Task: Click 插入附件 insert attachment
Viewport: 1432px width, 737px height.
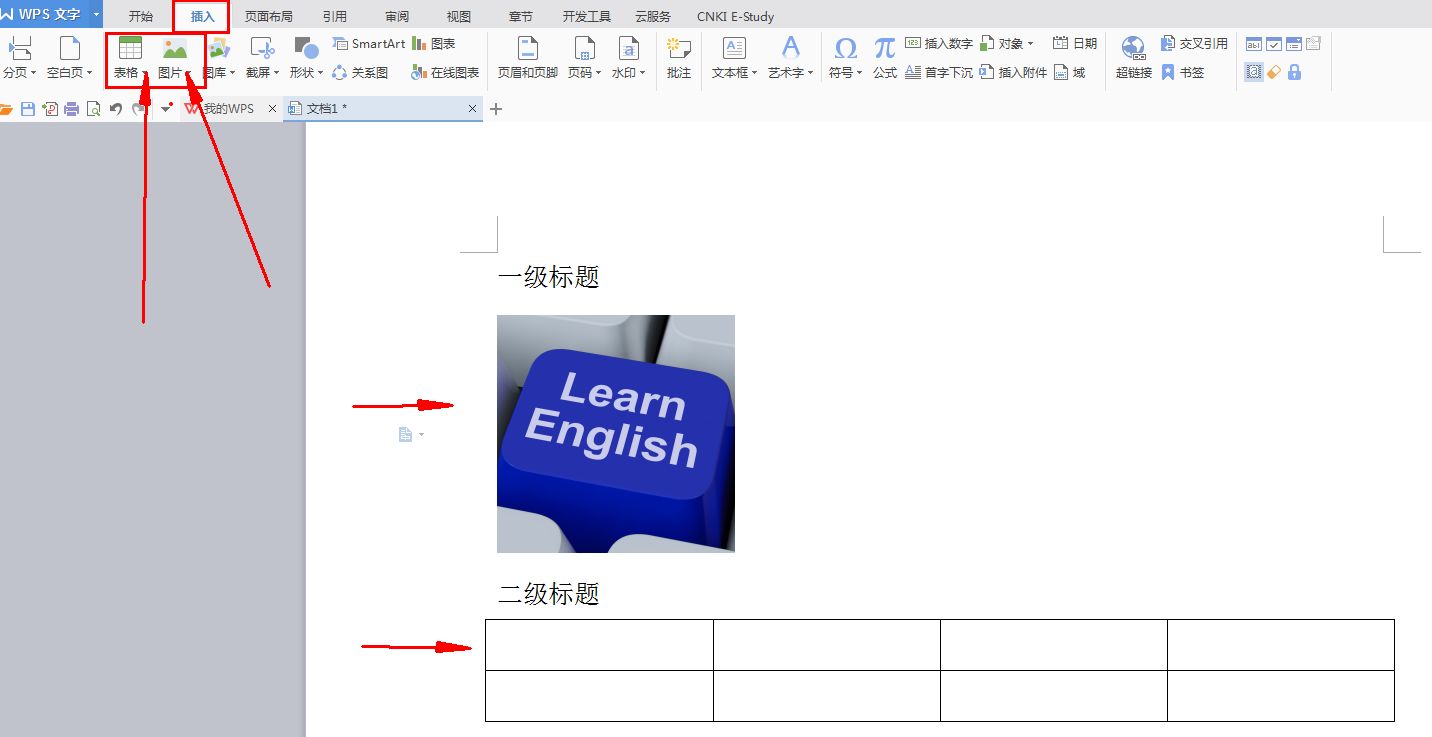Action: coord(1013,73)
